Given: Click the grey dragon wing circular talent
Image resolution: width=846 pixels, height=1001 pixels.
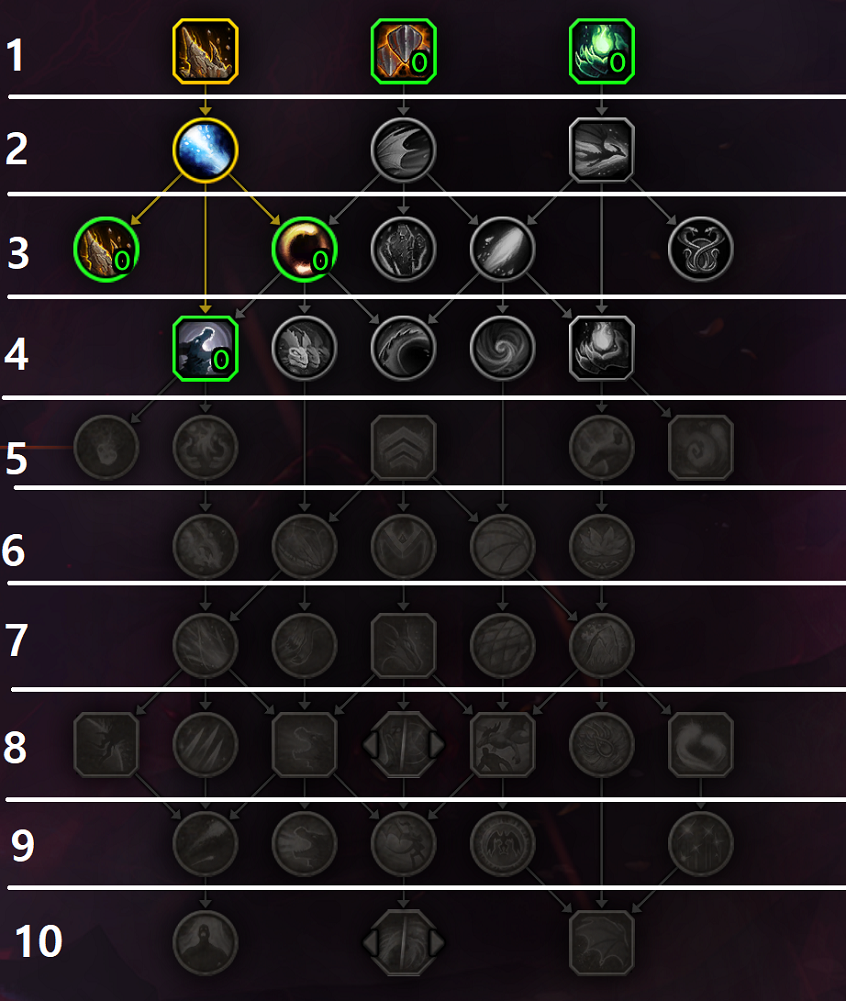Looking at the screenshot, I should (404, 150).
